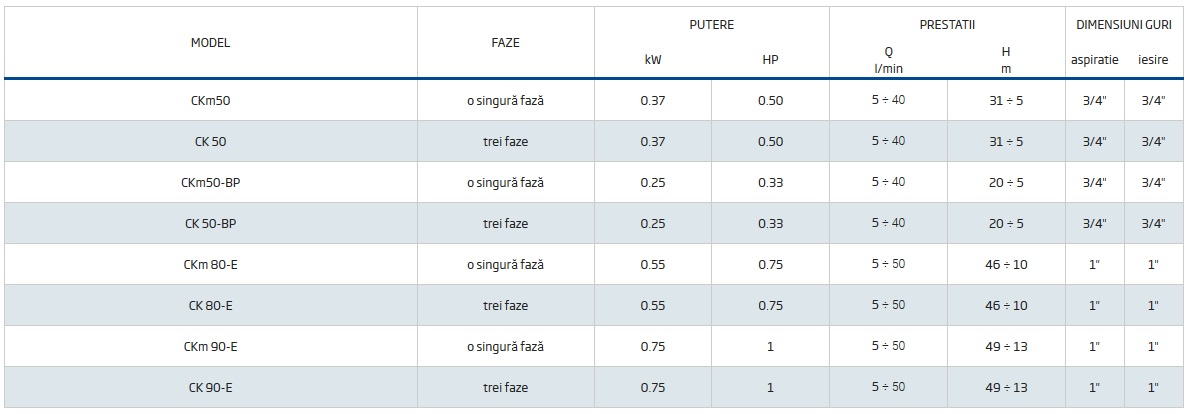Click the FAZE column header
1190x414 pixels.
pos(506,43)
